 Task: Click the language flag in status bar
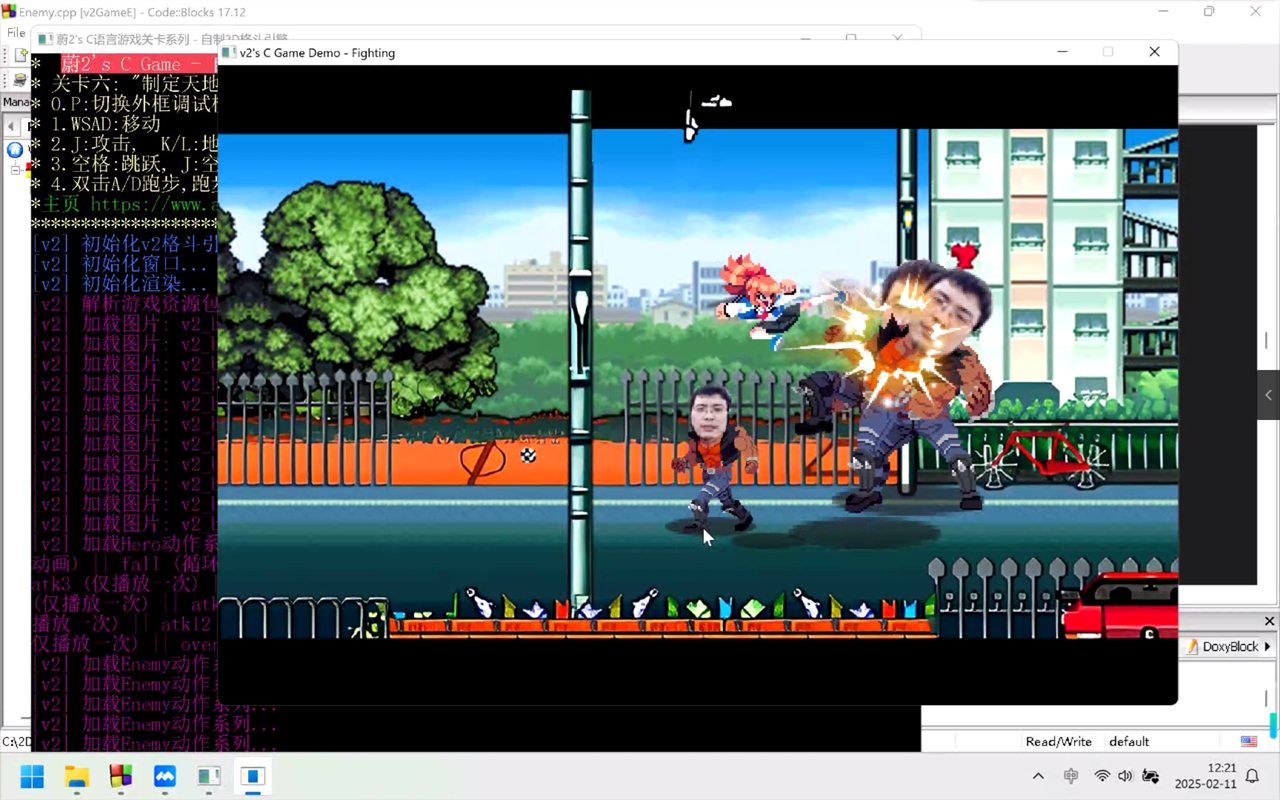[x=1249, y=741]
